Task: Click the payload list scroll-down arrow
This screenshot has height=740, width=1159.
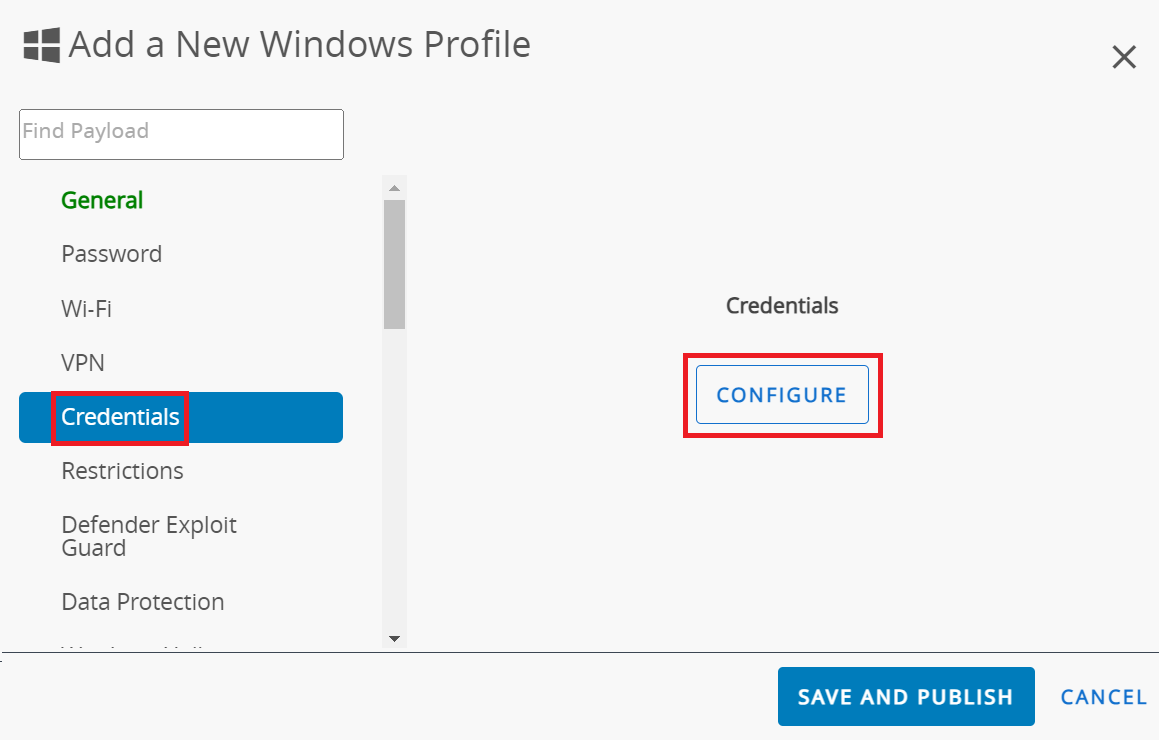Action: pos(394,638)
